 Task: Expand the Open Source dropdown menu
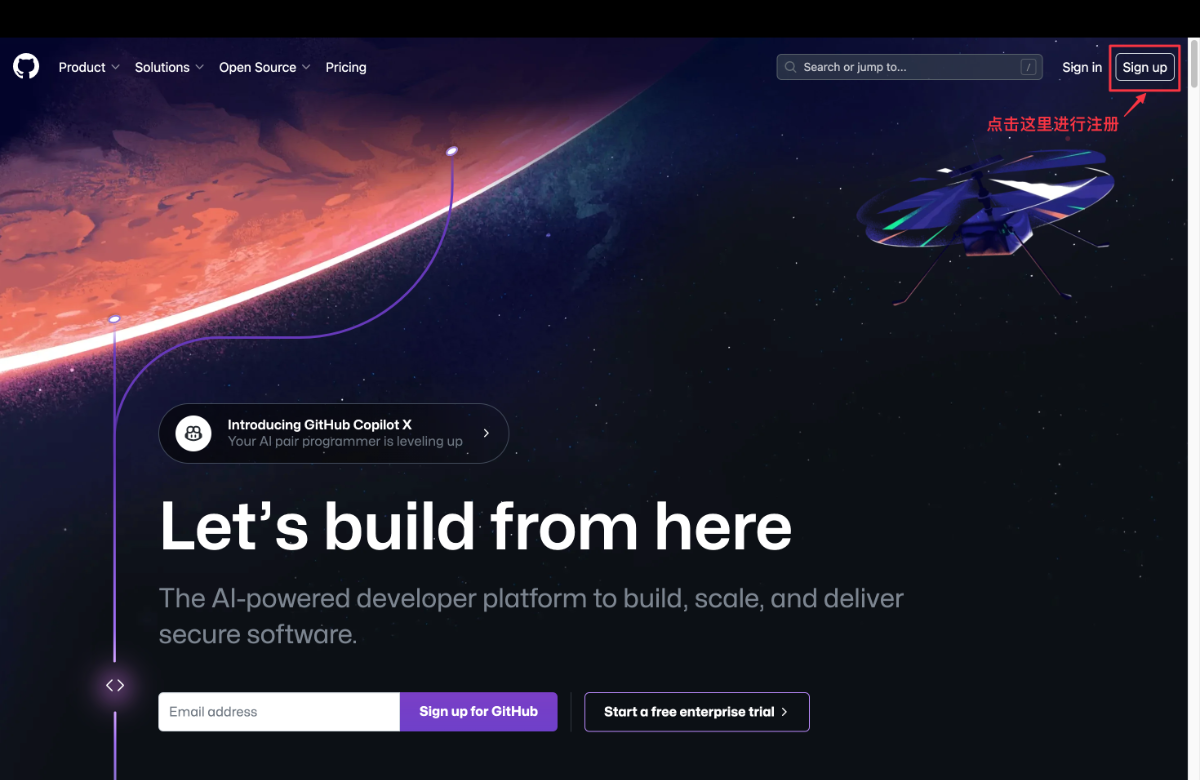(264, 67)
